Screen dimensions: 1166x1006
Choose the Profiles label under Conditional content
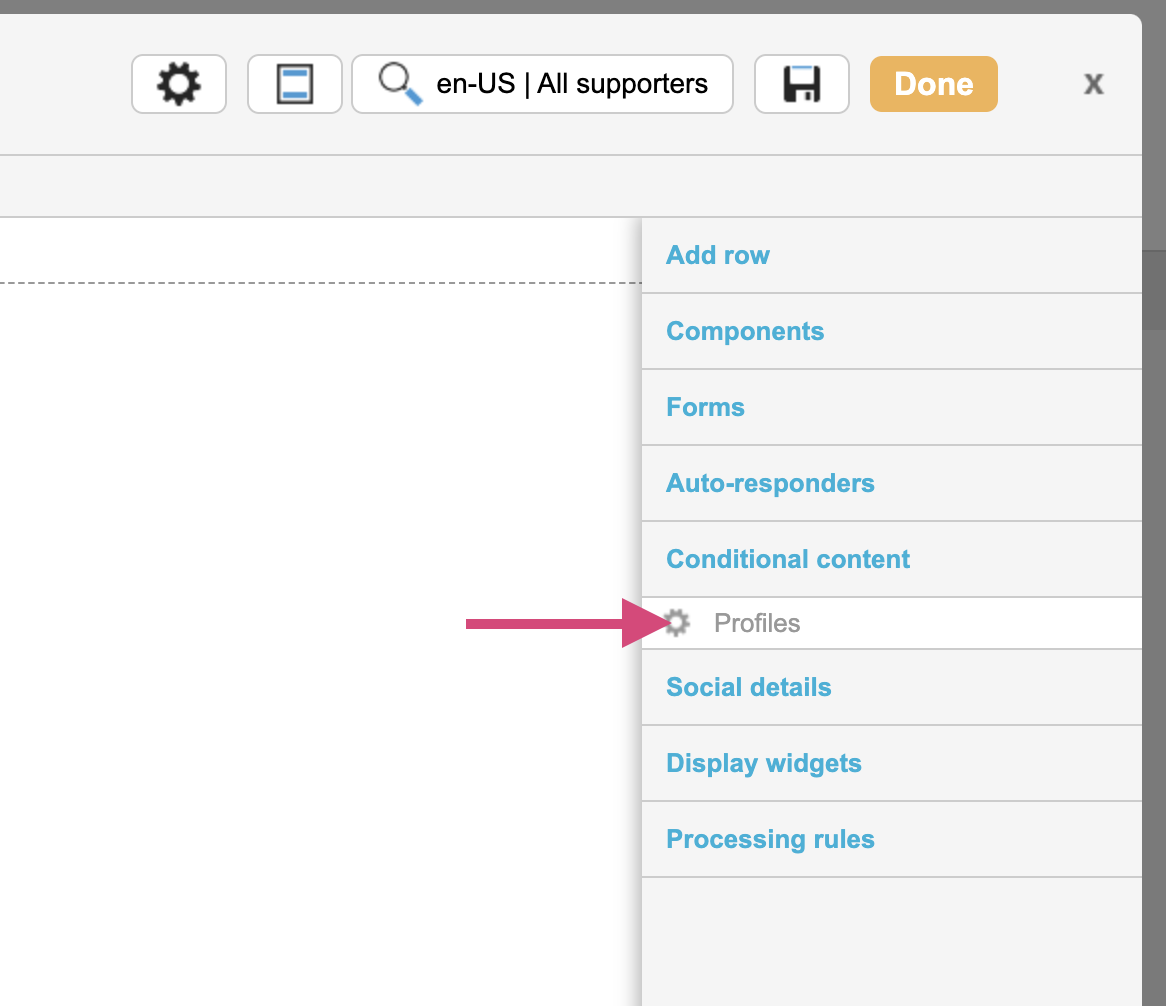click(x=757, y=623)
